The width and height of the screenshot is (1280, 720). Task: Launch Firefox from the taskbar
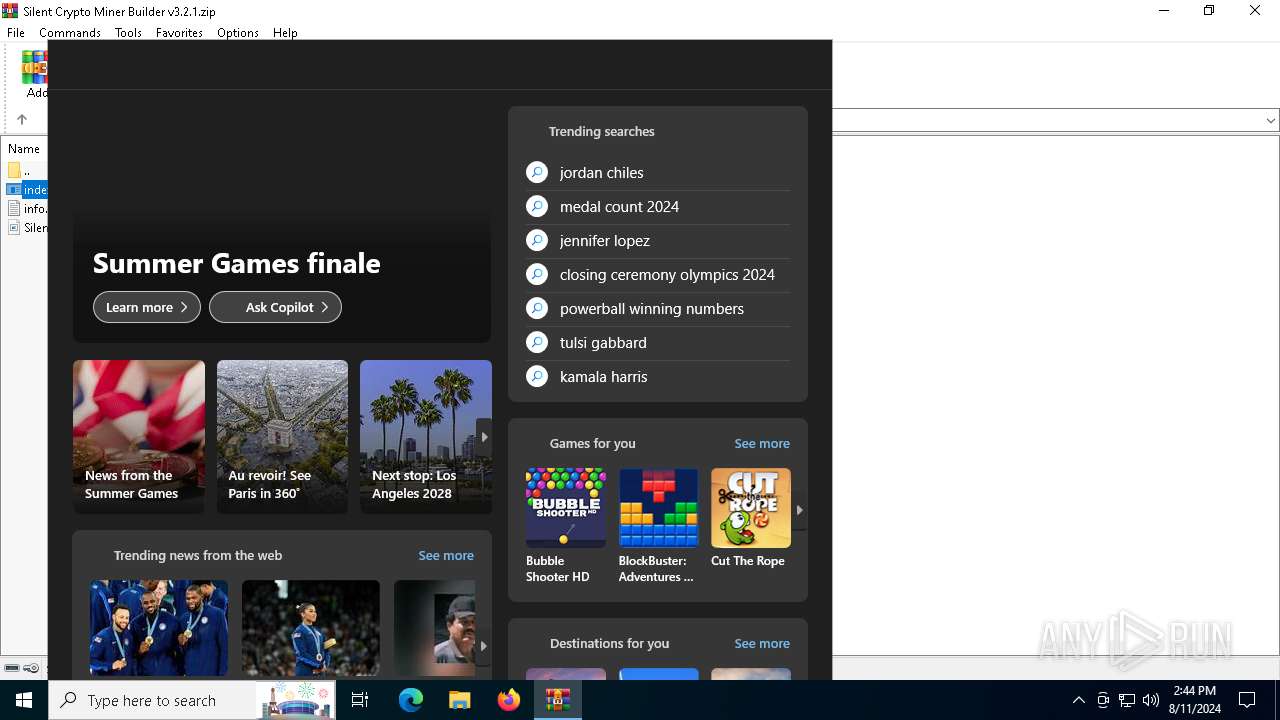click(x=509, y=700)
